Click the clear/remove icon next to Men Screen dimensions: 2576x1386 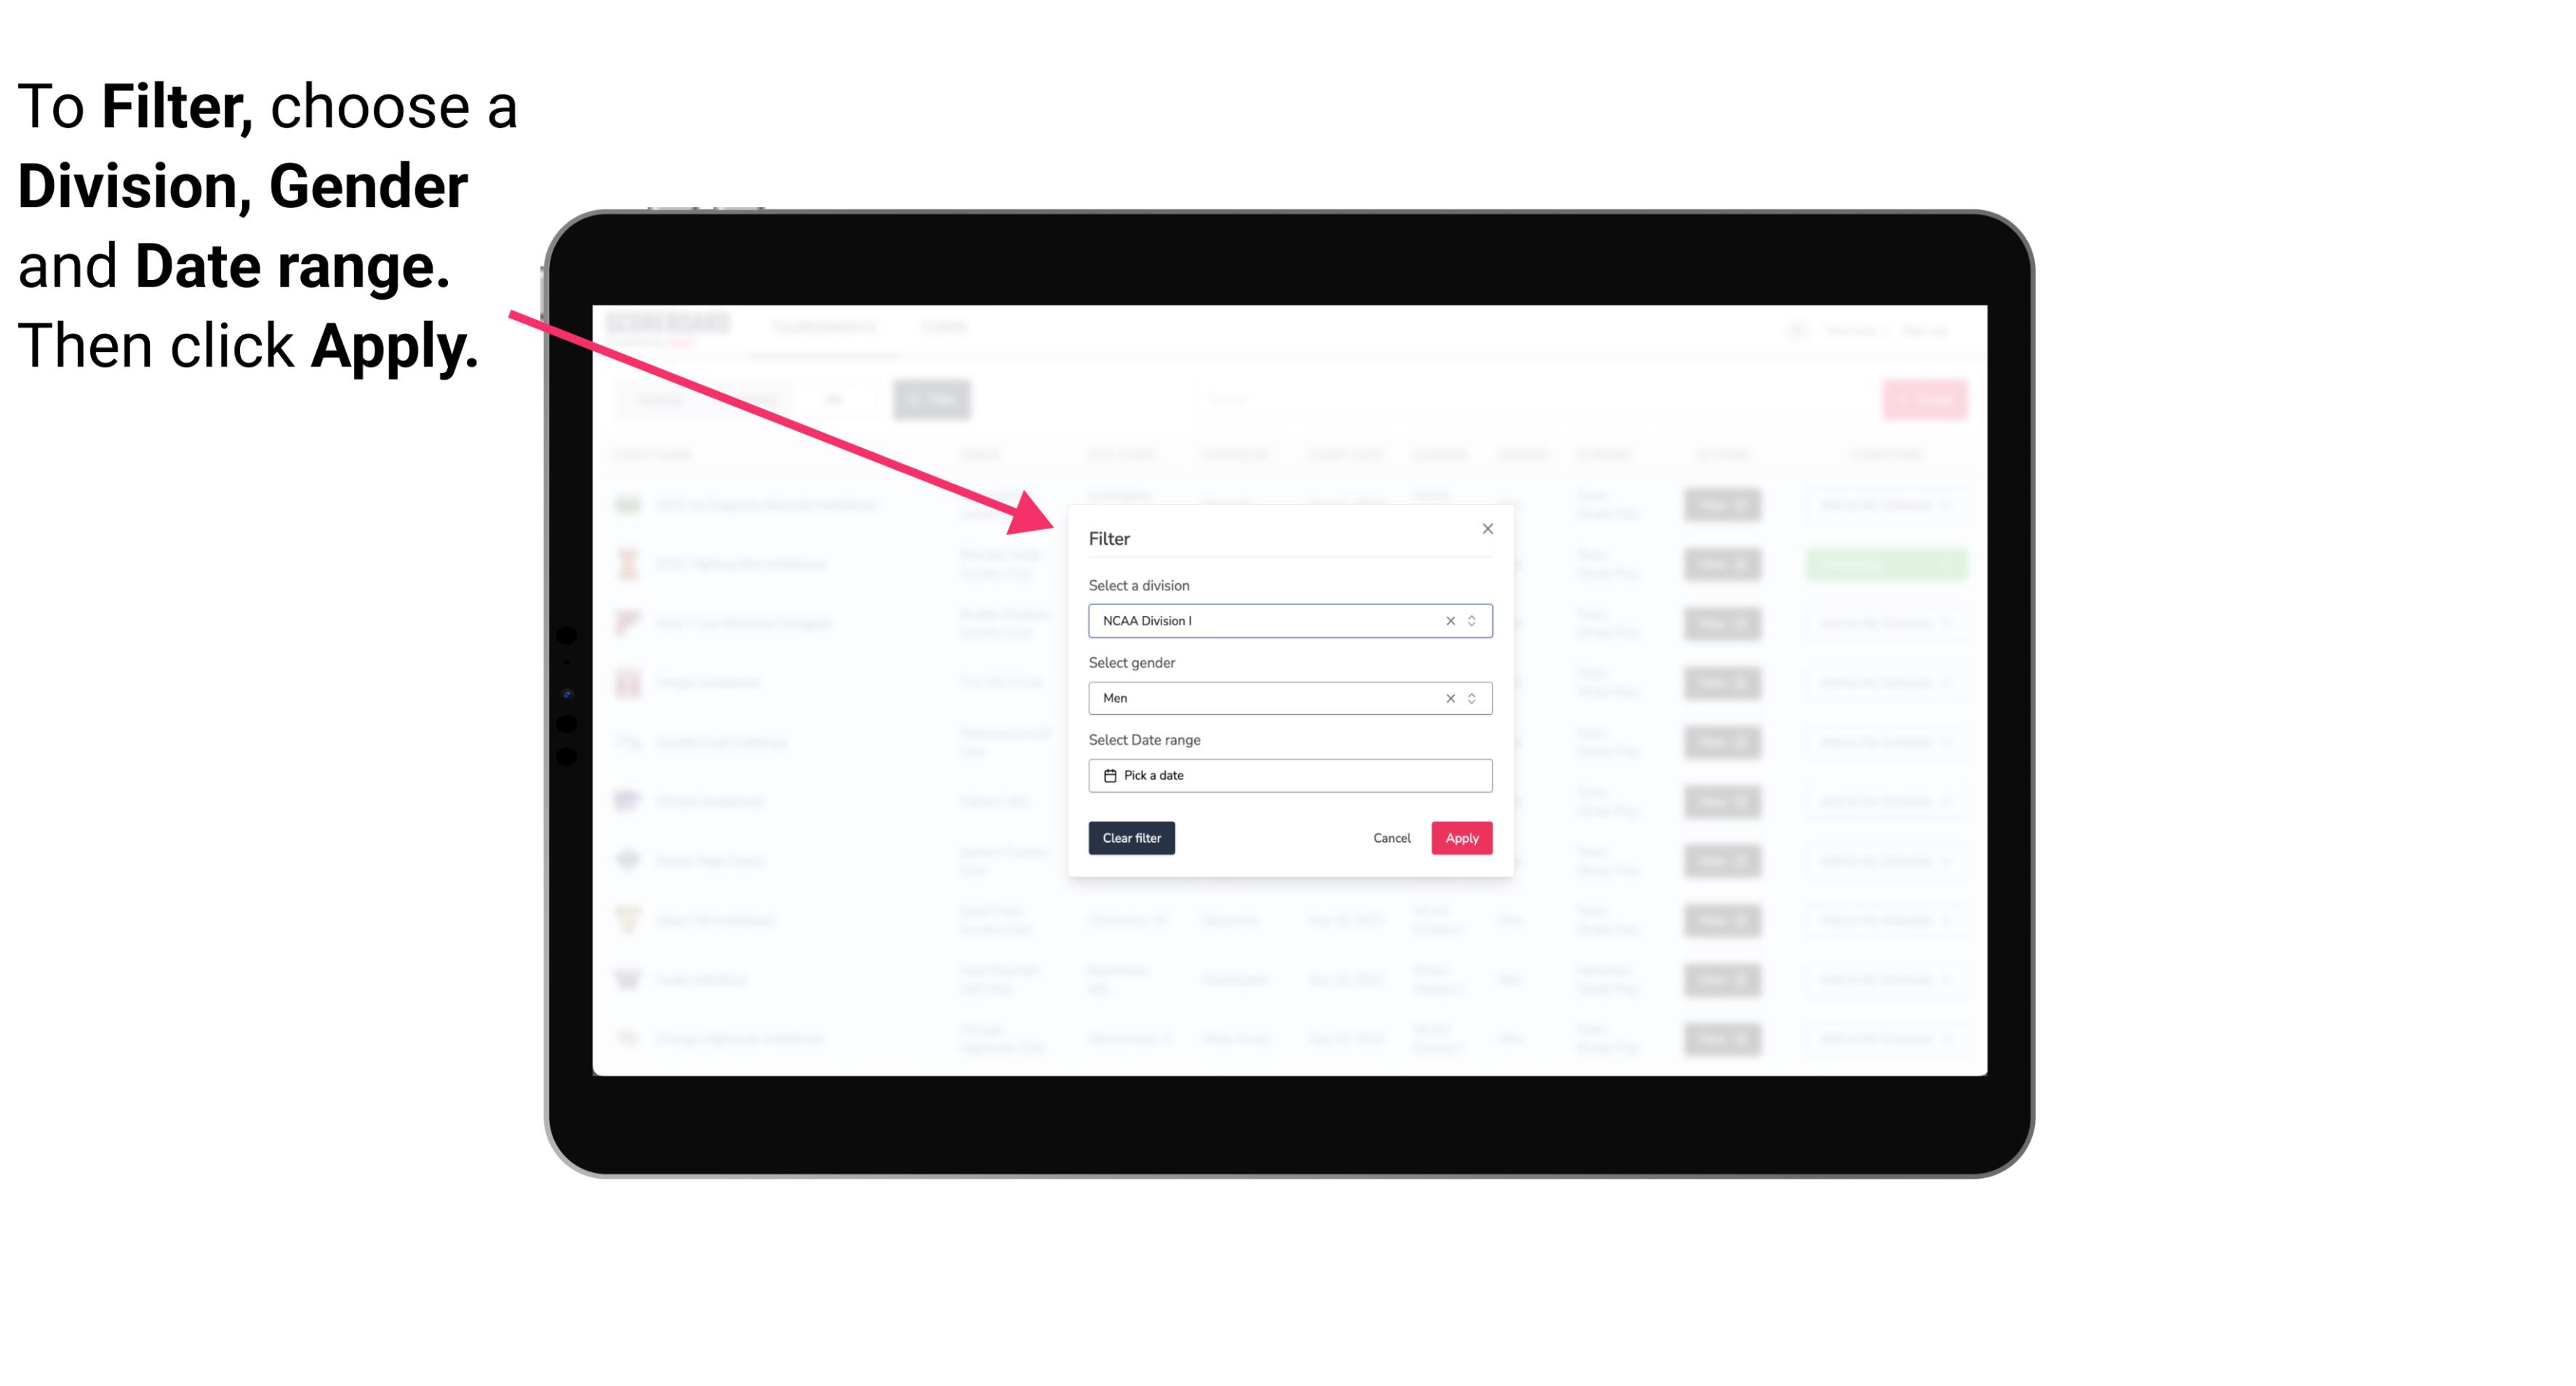pyautogui.click(x=1451, y=698)
